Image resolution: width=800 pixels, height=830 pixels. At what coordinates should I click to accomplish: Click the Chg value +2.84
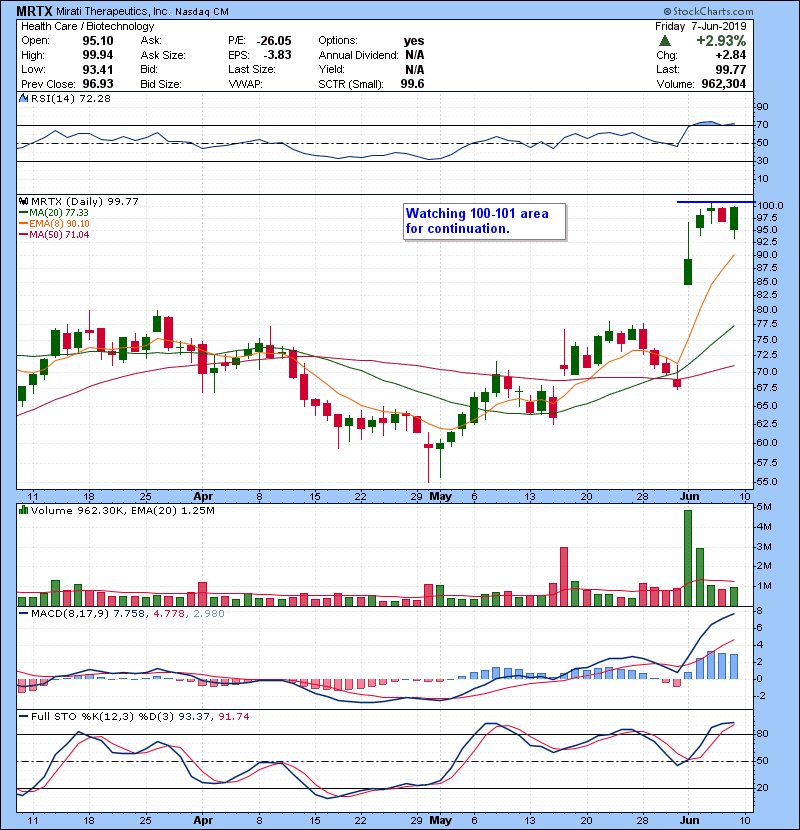click(731, 55)
